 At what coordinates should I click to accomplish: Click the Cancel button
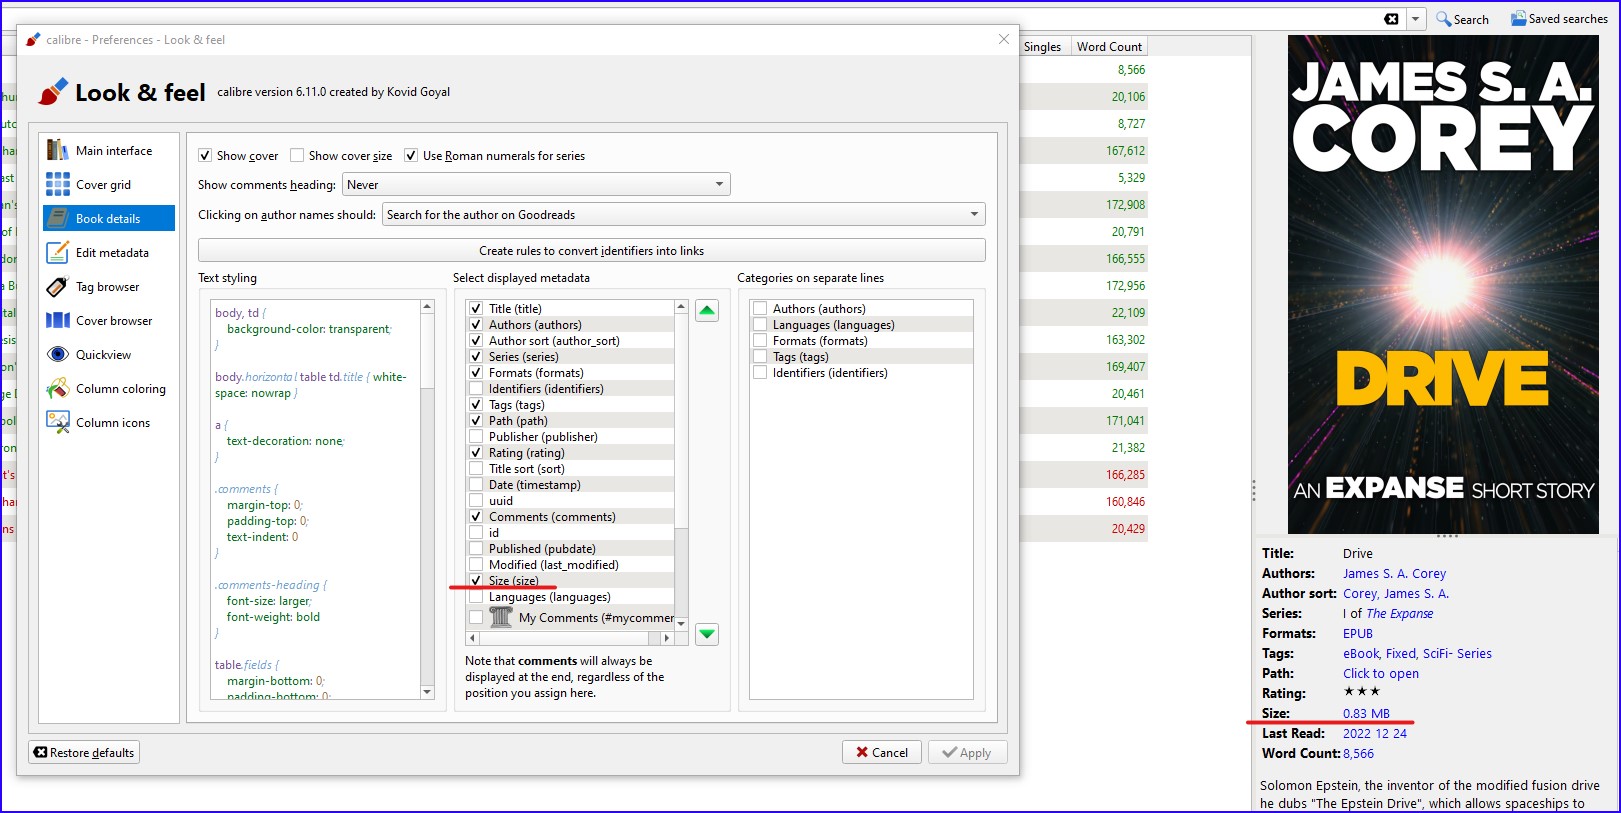pos(882,753)
